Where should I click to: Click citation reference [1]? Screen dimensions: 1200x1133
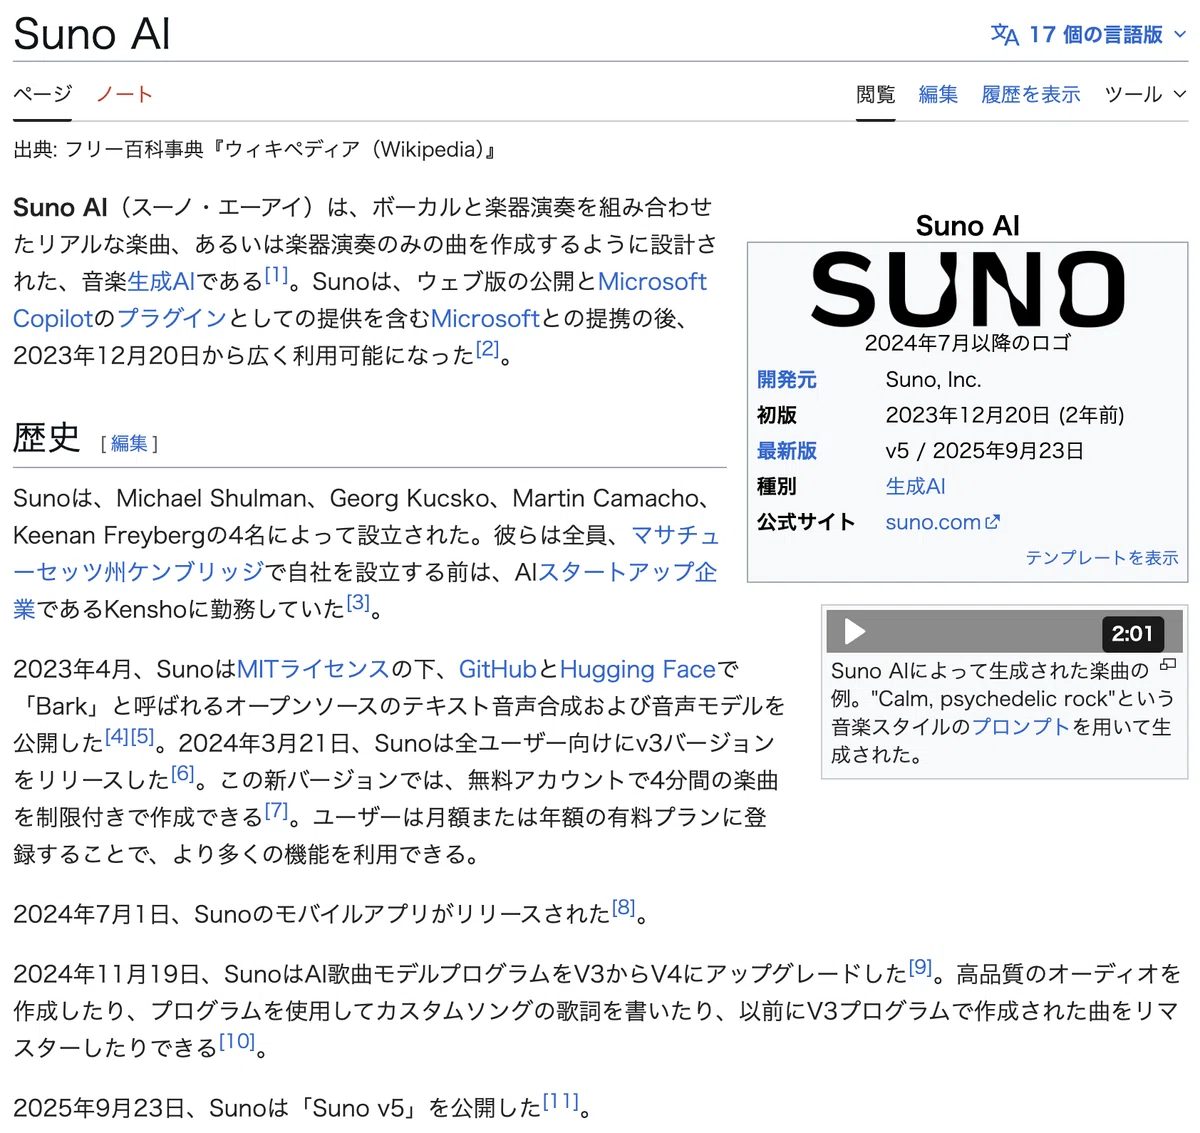pos(276,275)
